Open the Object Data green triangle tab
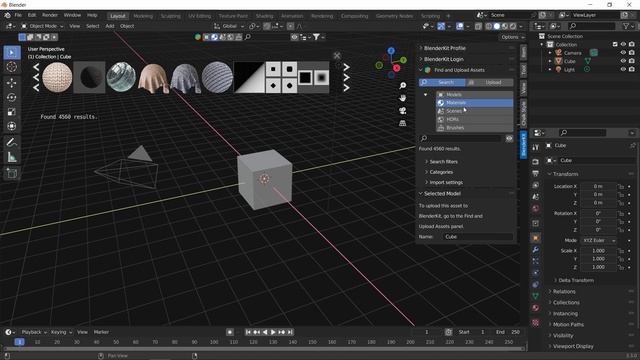This screenshot has width=640, height=360. click(536, 296)
